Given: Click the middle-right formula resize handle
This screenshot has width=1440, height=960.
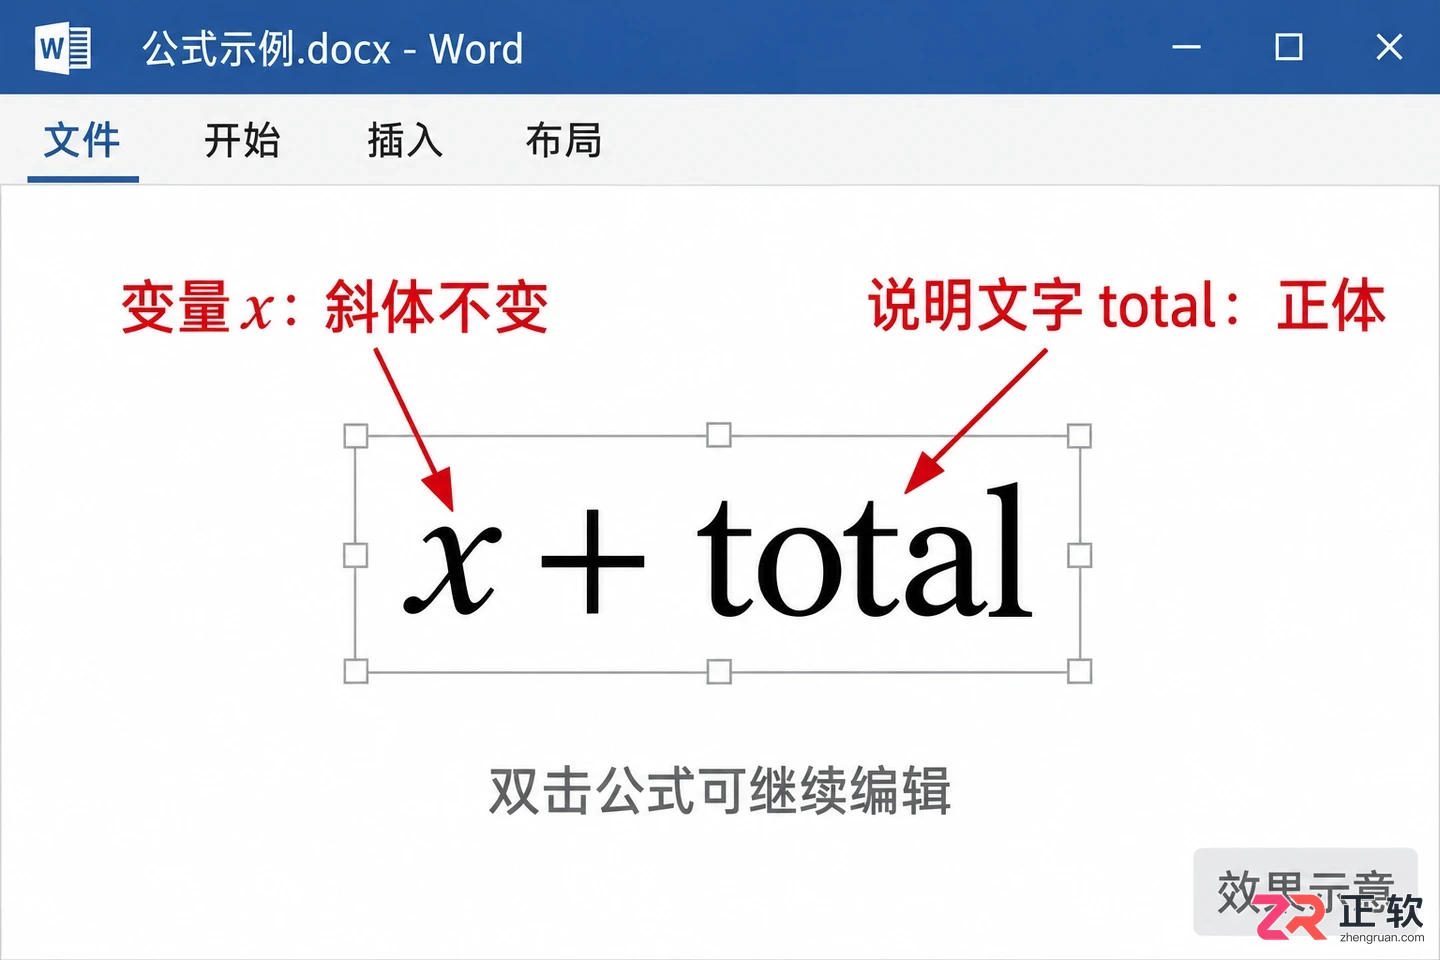Looking at the screenshot, I should tap(1079, 555).
